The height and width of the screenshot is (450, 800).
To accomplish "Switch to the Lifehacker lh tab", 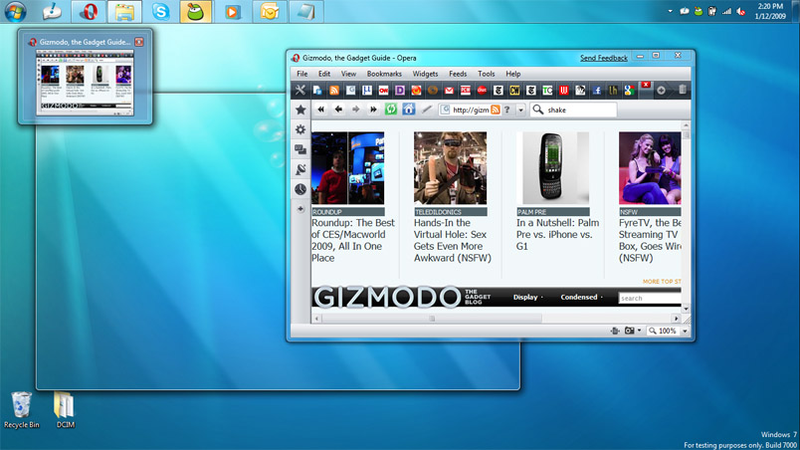I will [613, 90].
